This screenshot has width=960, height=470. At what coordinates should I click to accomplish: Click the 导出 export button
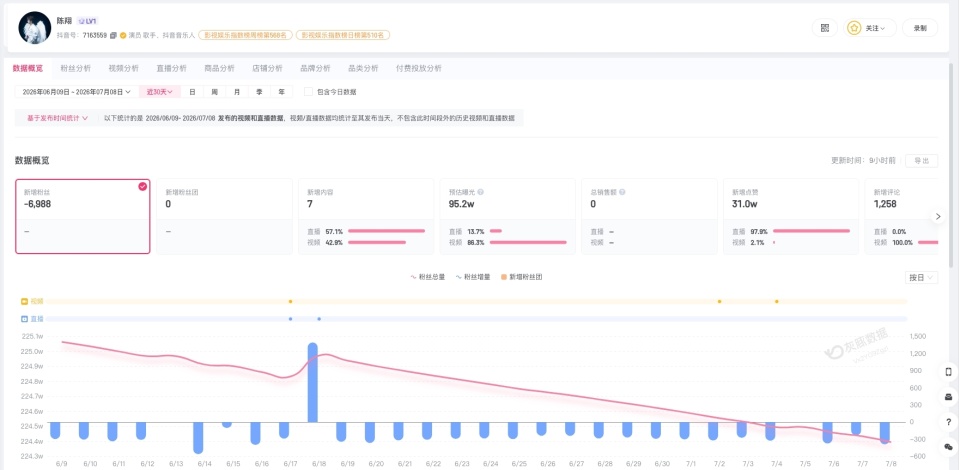point(921,160)
